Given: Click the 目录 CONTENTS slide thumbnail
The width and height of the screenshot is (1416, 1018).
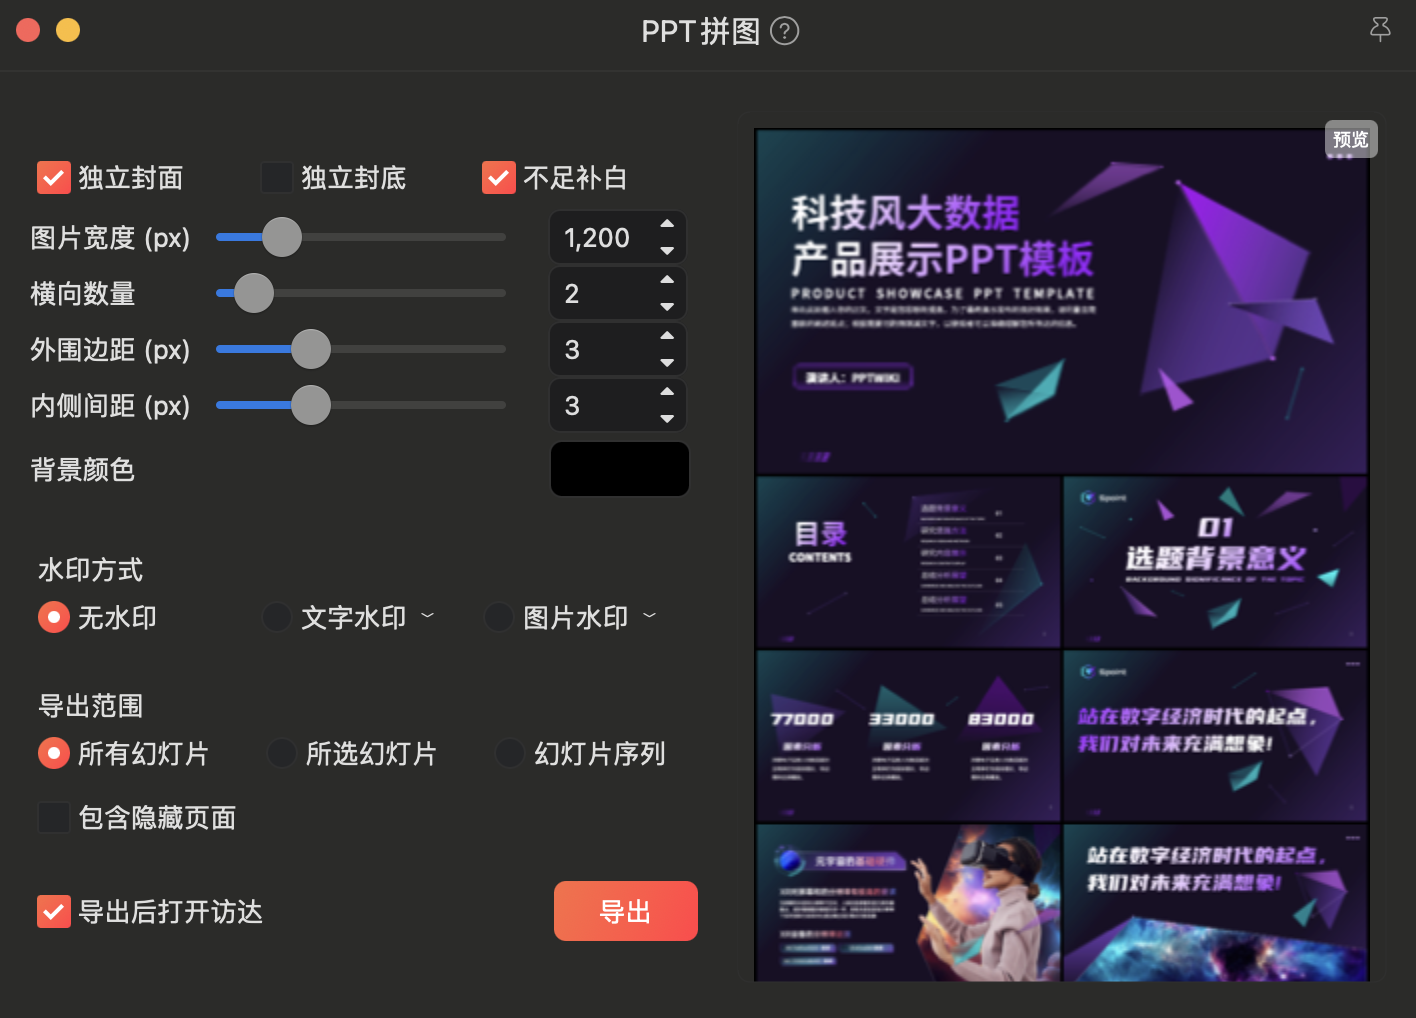Looking at the screenshot, I should coord(908,562).
